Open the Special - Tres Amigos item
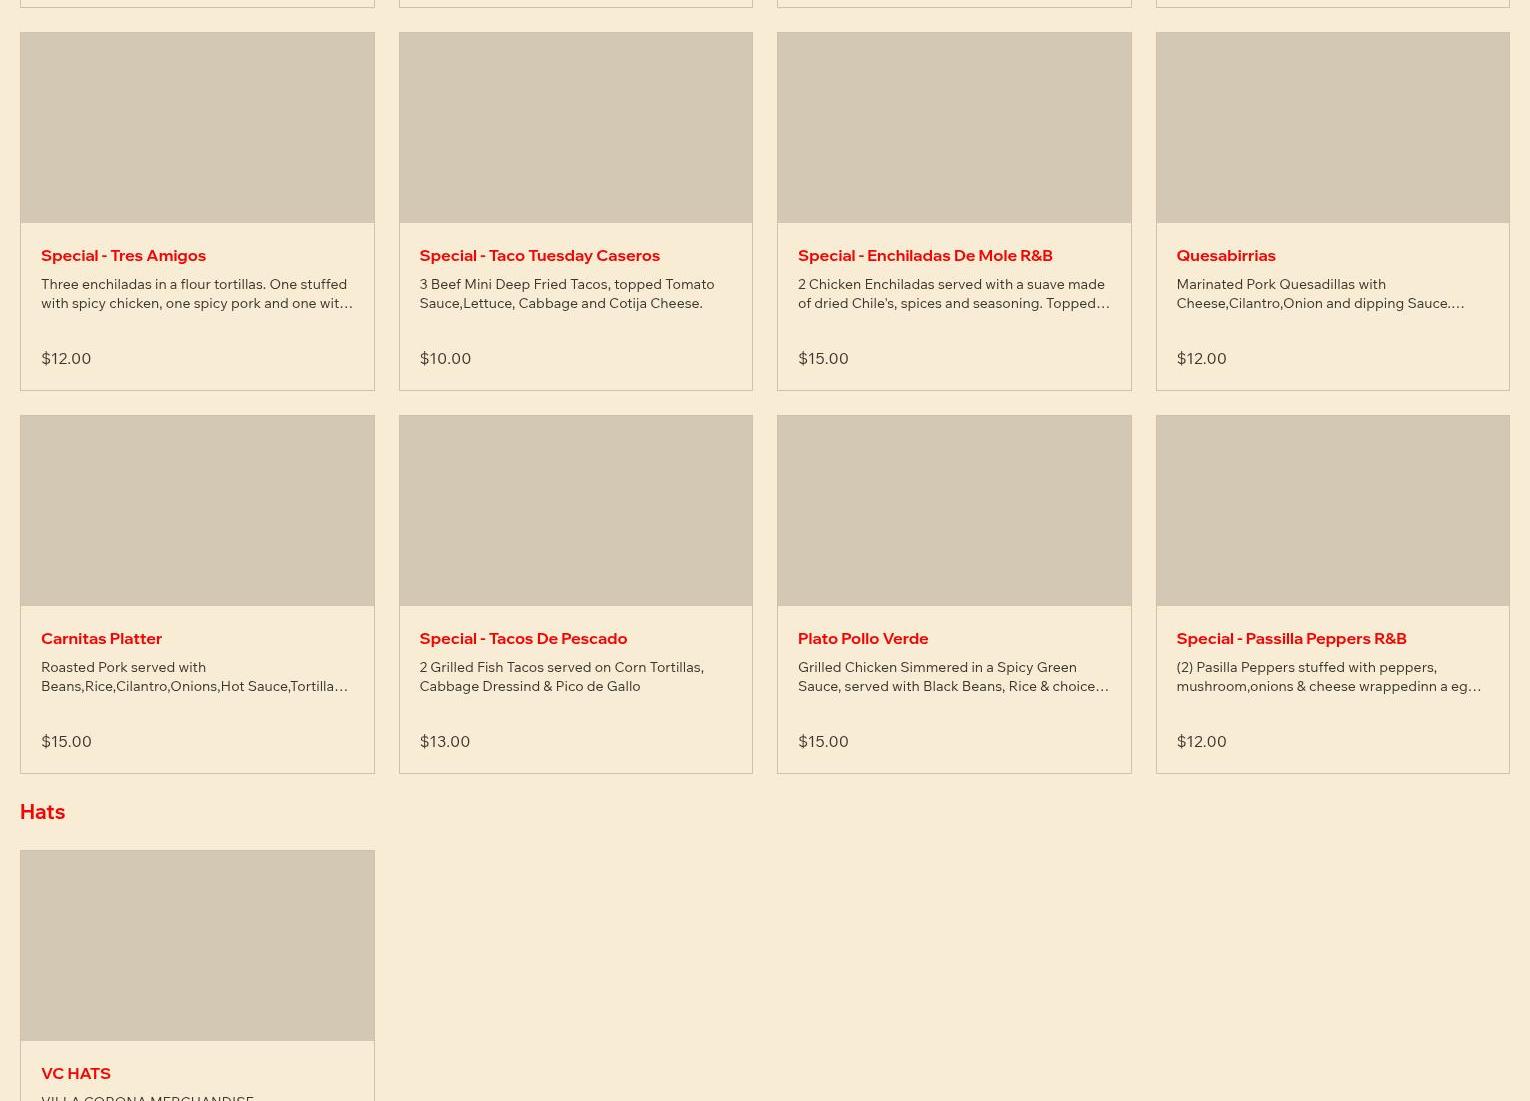The width and height of the screenshot is (1530, 1101). (x=197, y=211)
